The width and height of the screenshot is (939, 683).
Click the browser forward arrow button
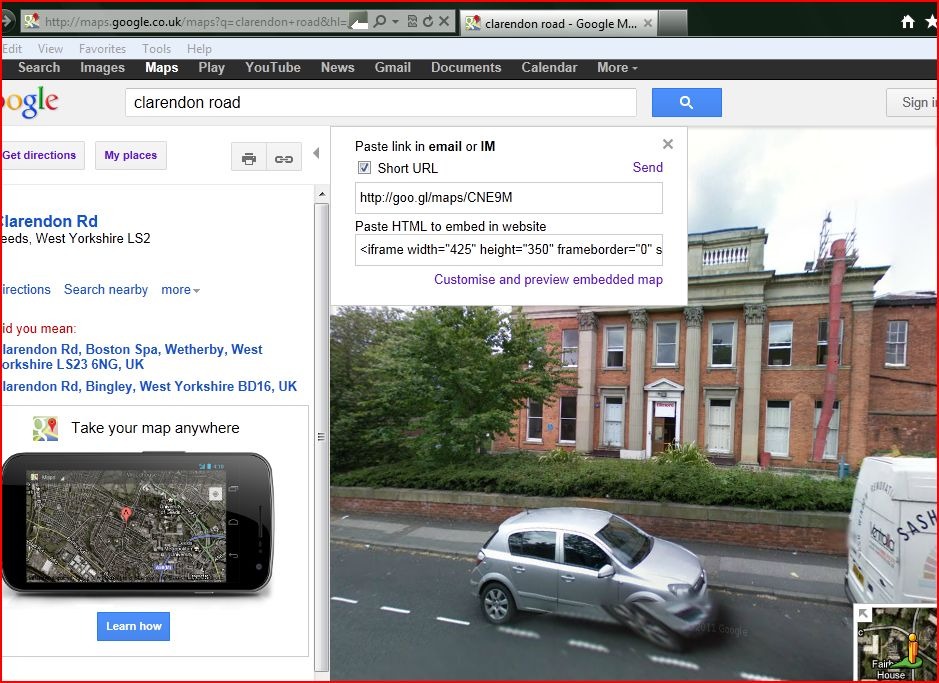click(x=7, y=22)
